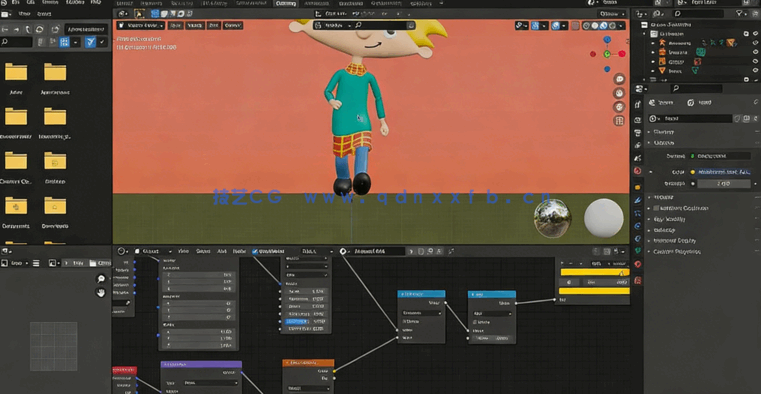Viewport: 761px width, 394px height.
Task: Click the file browser refresh icon
Action: (x=40, y=29)
